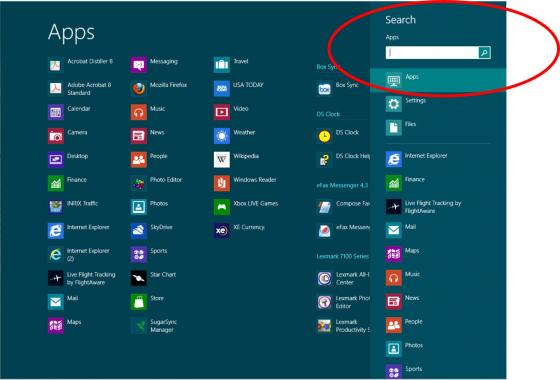Open the Calendar app tile
The image size is (560, 380).
click(55, 112)
